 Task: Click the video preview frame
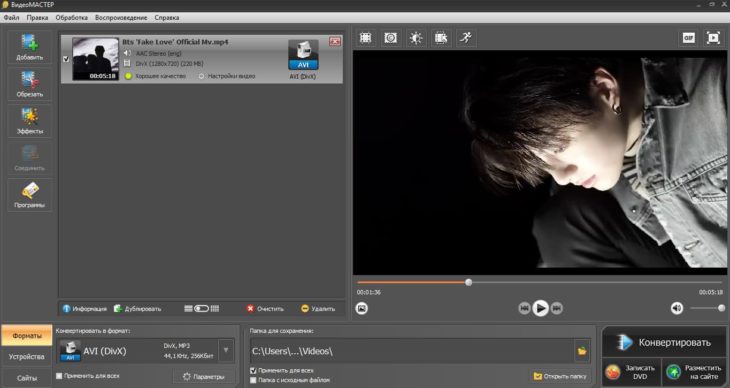pyautogui.click(x=540, y=163)
